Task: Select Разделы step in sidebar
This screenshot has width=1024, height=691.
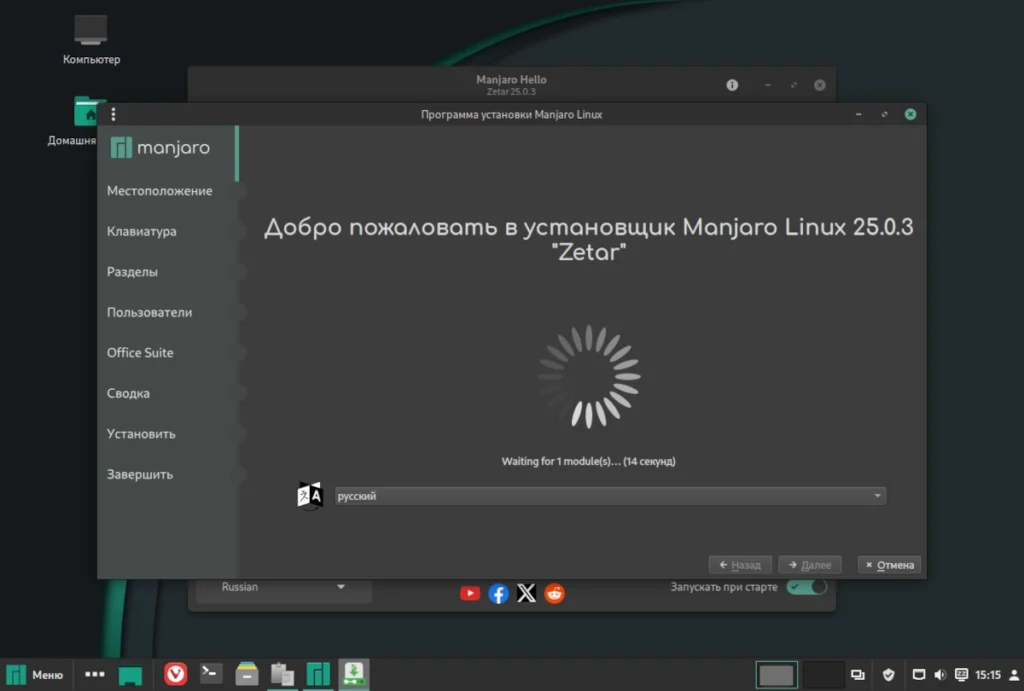Action: (x=133, y=272)
